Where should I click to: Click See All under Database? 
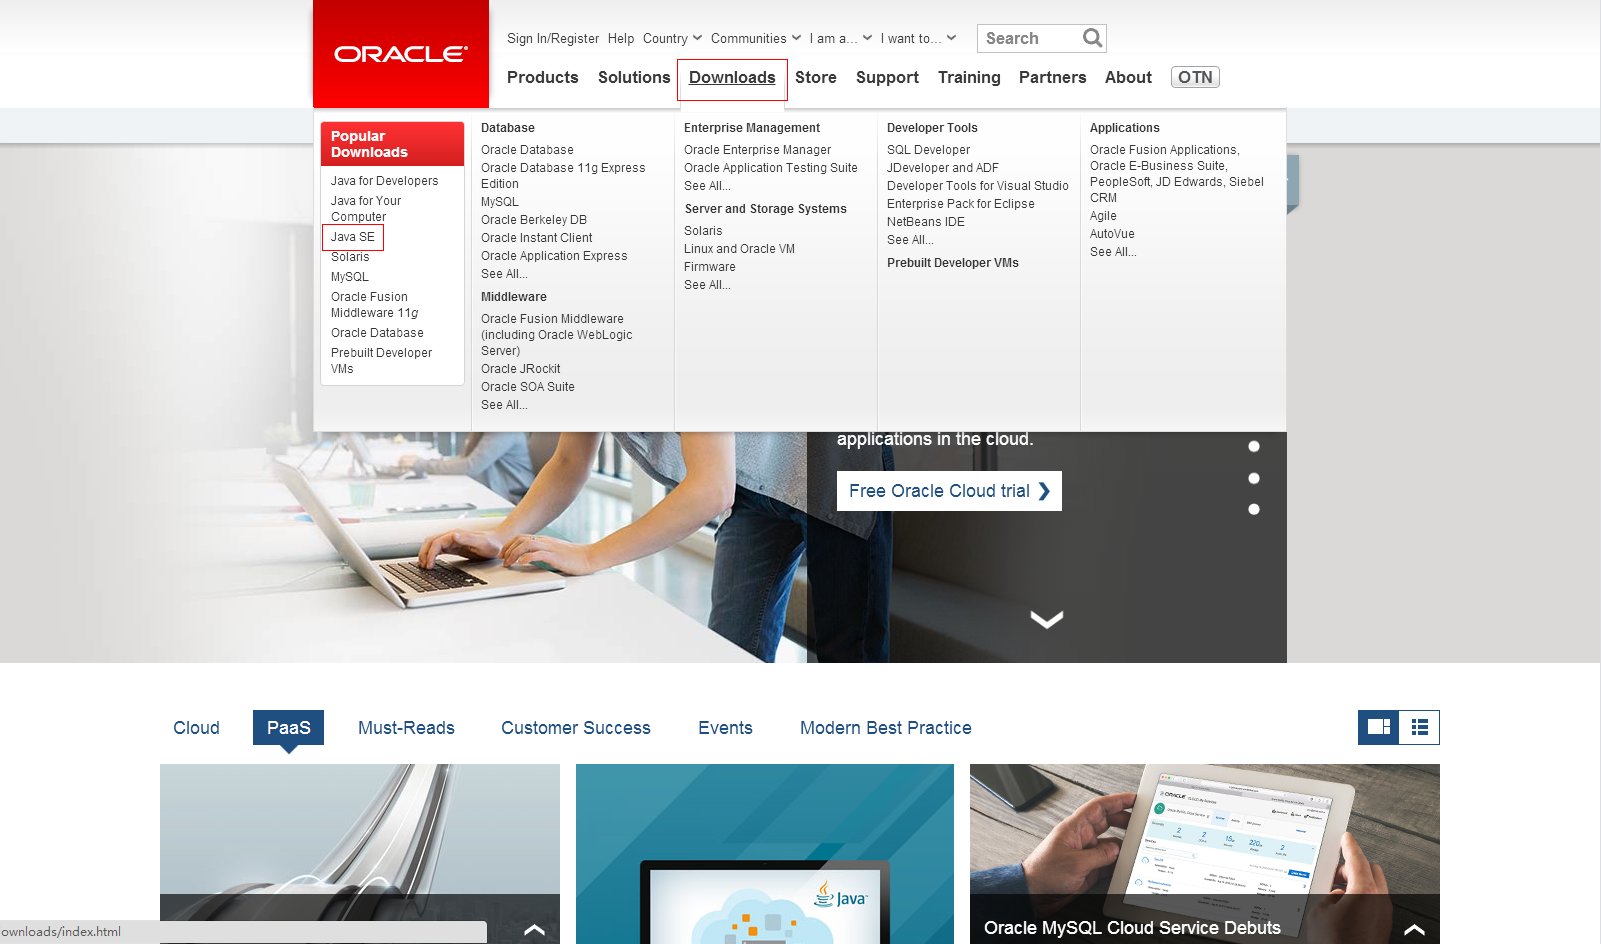504,274
